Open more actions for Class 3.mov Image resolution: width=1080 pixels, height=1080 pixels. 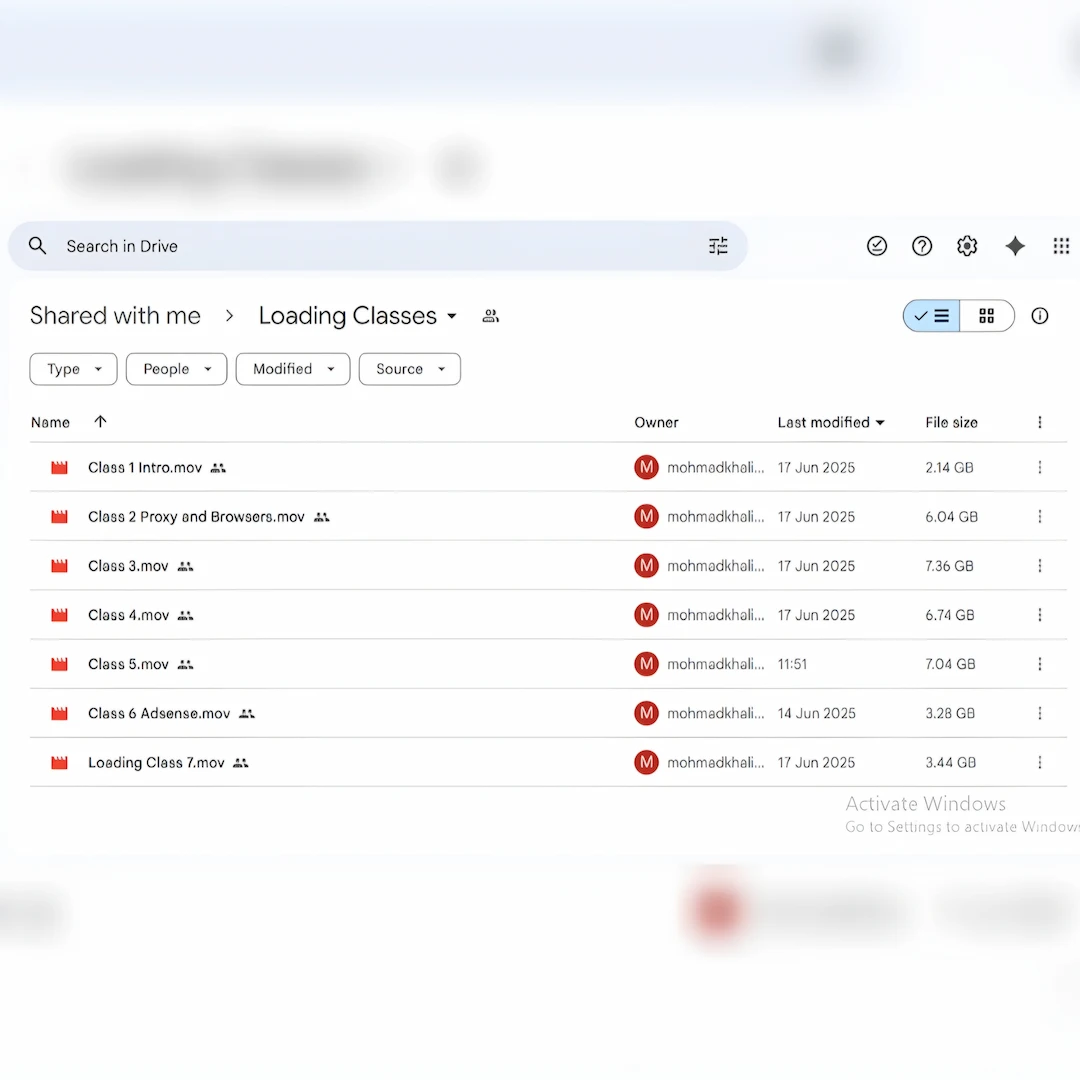coord(1040,566)
